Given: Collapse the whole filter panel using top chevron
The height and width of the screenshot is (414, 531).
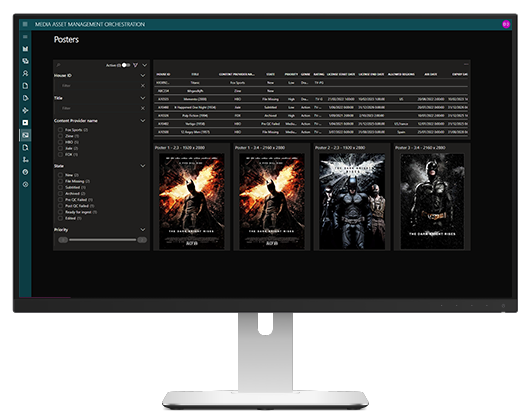Looking at the screenshot, I should 145,65.
